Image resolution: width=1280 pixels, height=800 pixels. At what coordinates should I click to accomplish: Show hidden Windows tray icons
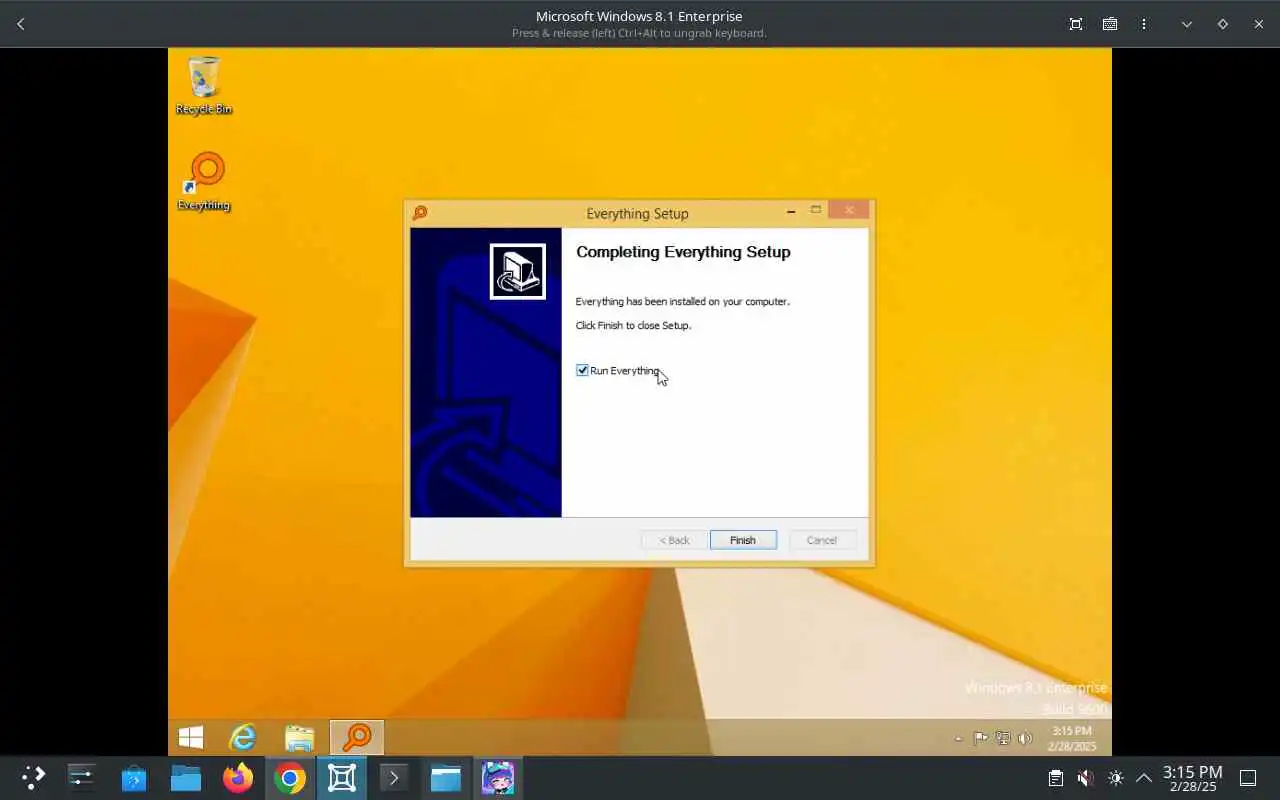click(x=958, y=739)
